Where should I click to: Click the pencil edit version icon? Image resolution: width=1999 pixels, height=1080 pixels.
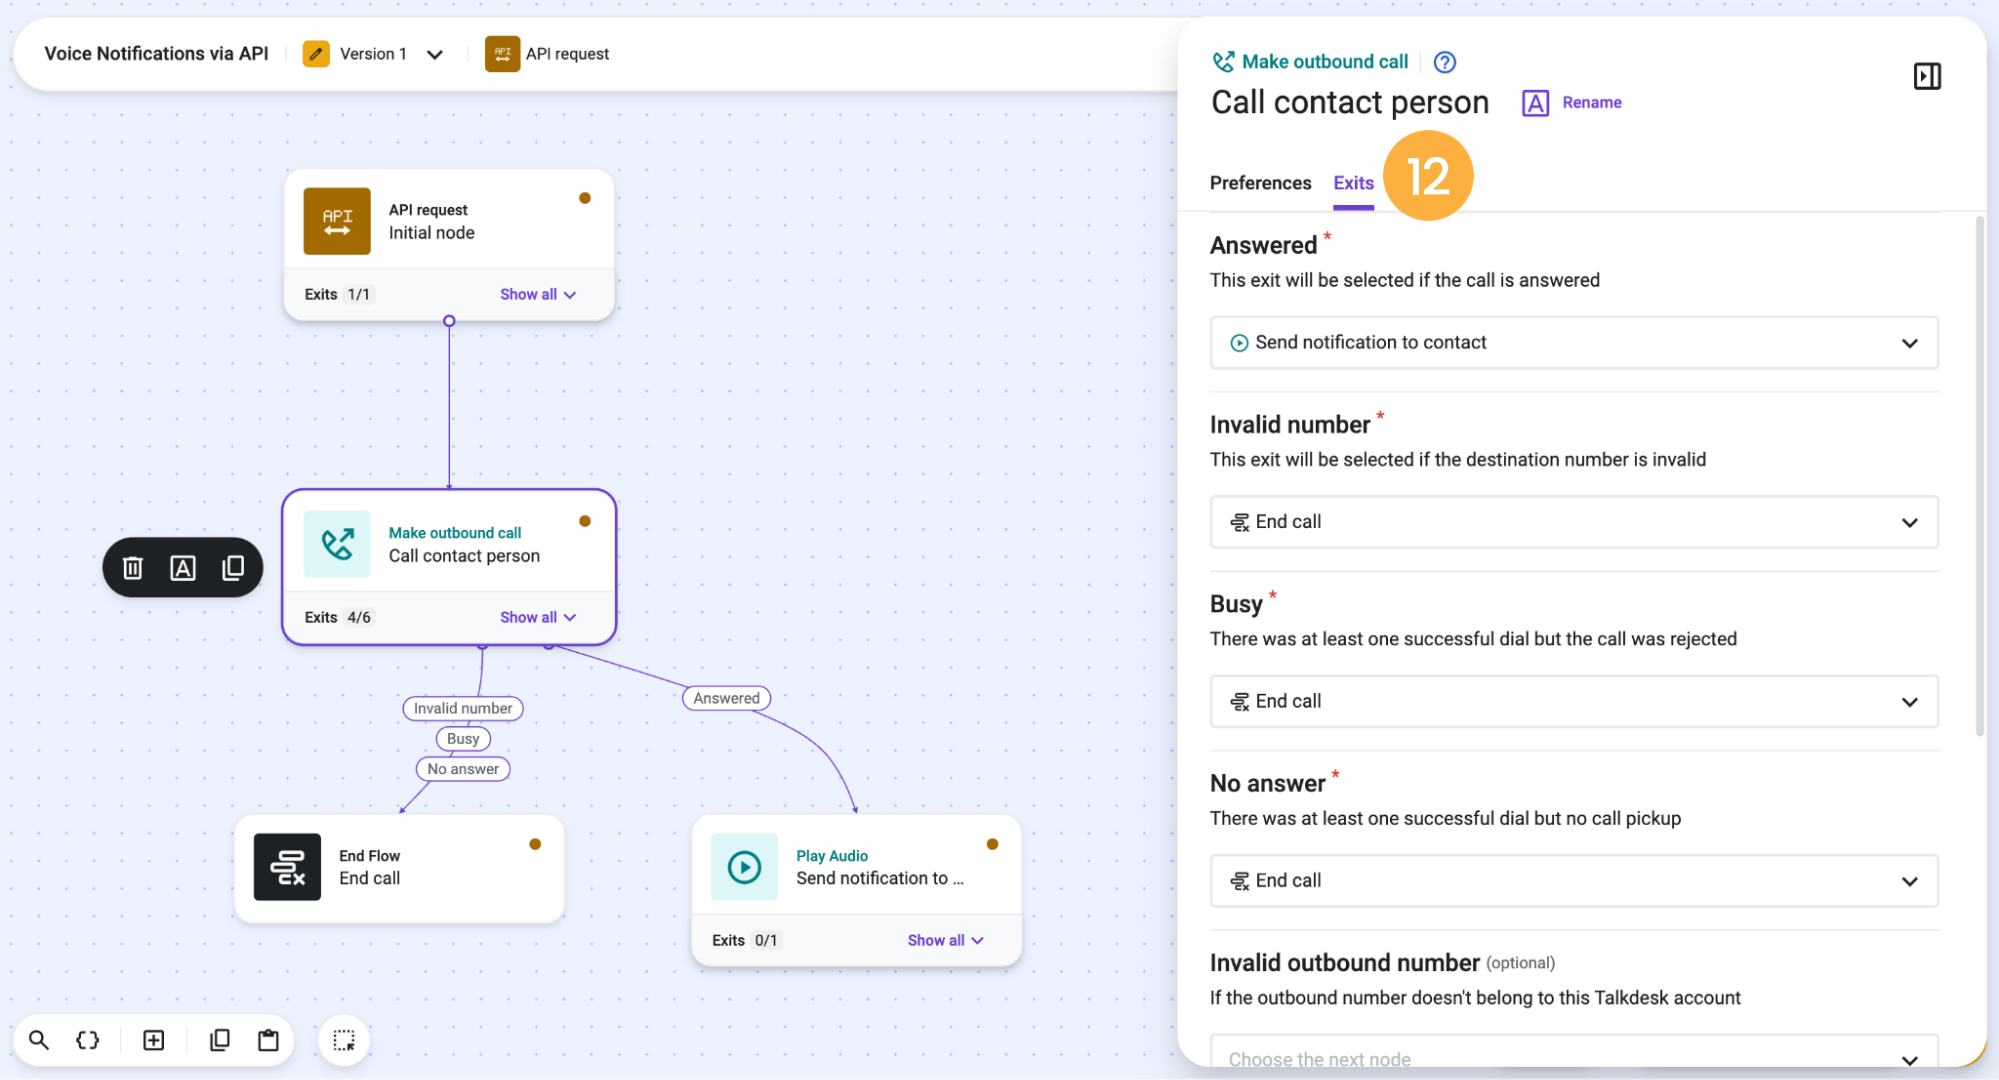coord(316,54)
